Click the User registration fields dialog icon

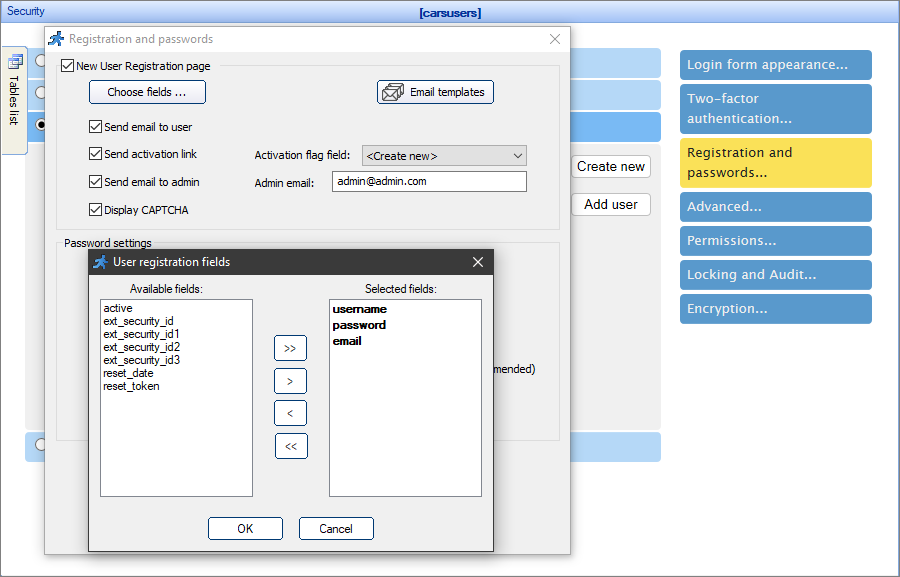(x=101, y=262)
